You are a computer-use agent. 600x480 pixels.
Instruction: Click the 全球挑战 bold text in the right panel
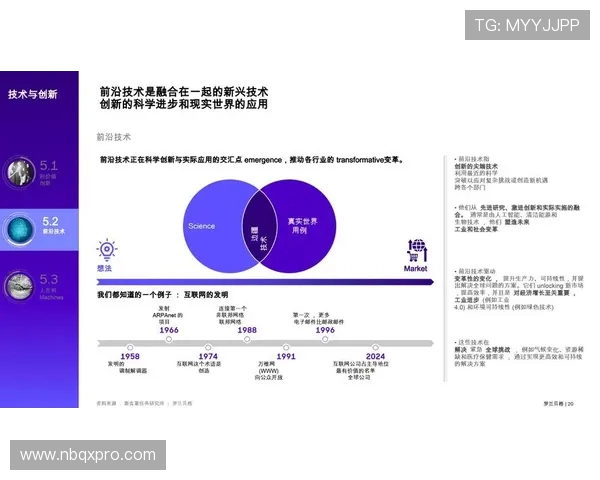[498, 350]
